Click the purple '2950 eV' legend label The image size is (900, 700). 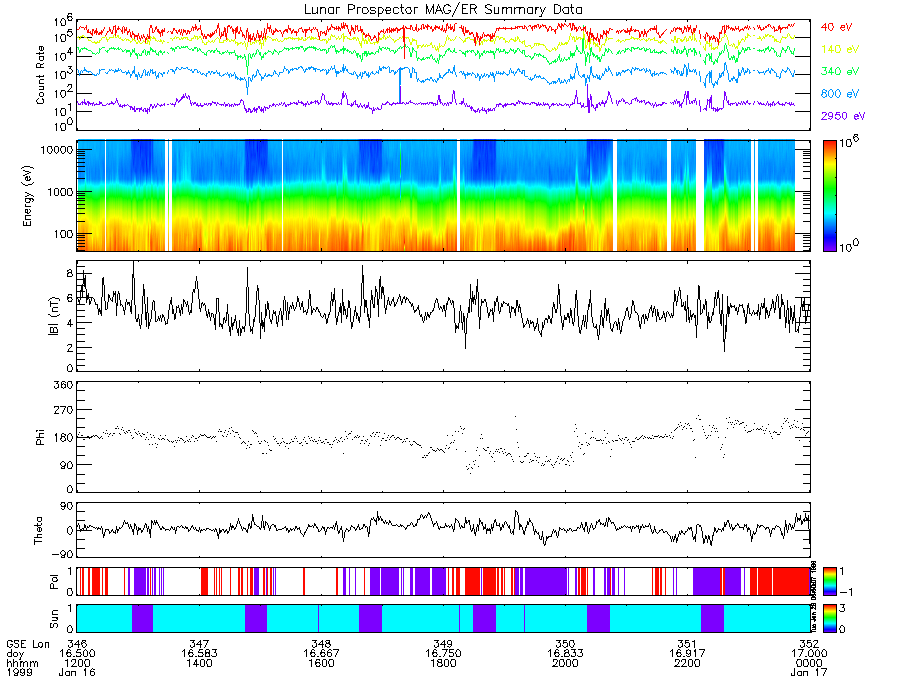[843, 116]
